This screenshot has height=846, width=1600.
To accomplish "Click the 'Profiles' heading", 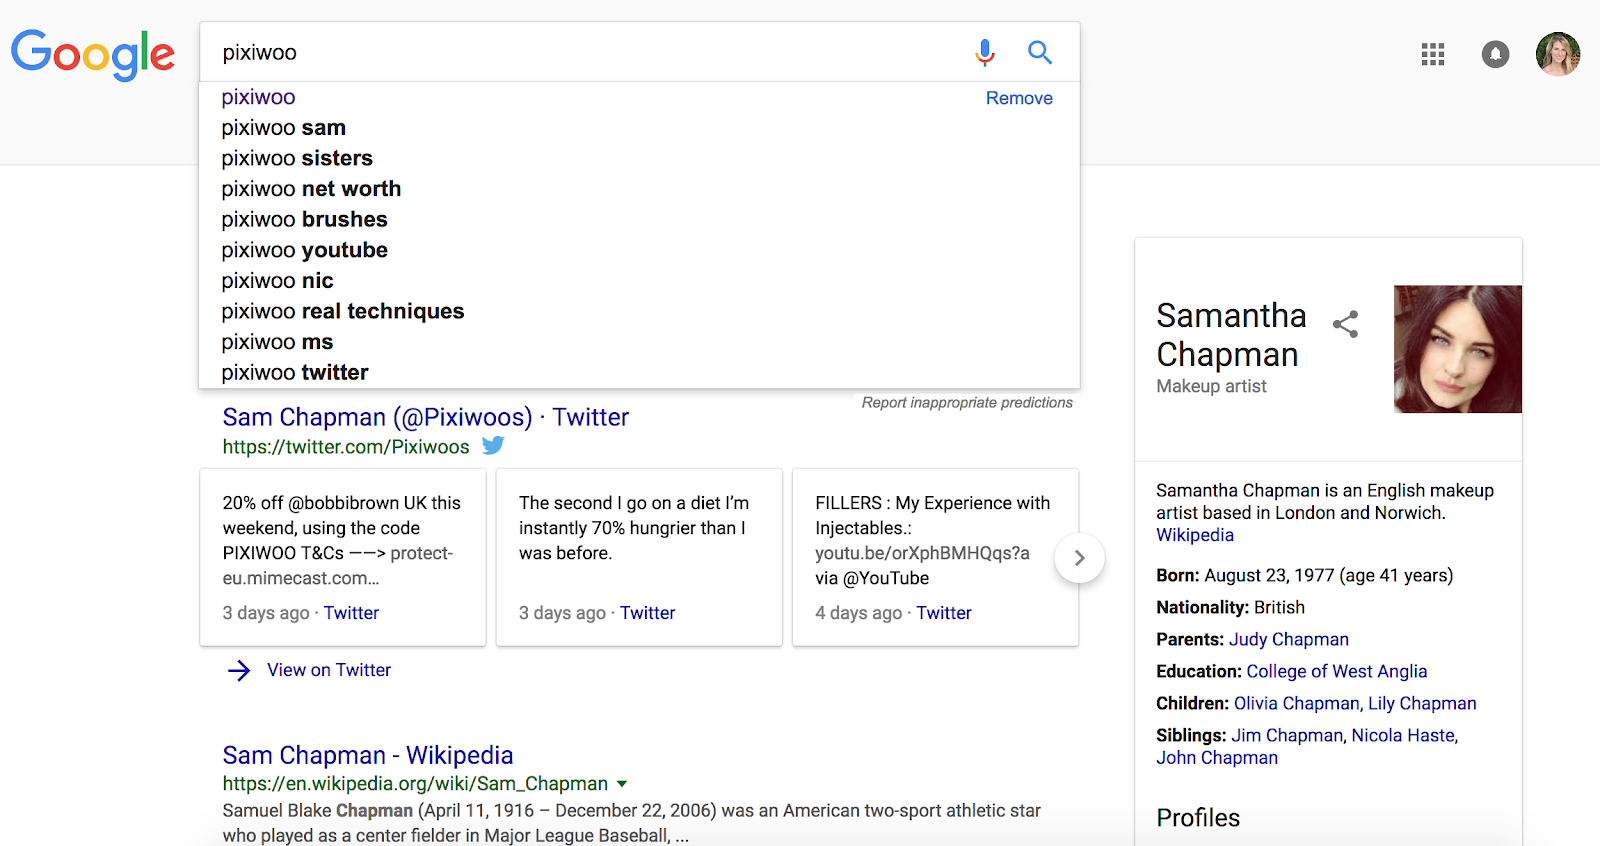I will click(1198, 818).
